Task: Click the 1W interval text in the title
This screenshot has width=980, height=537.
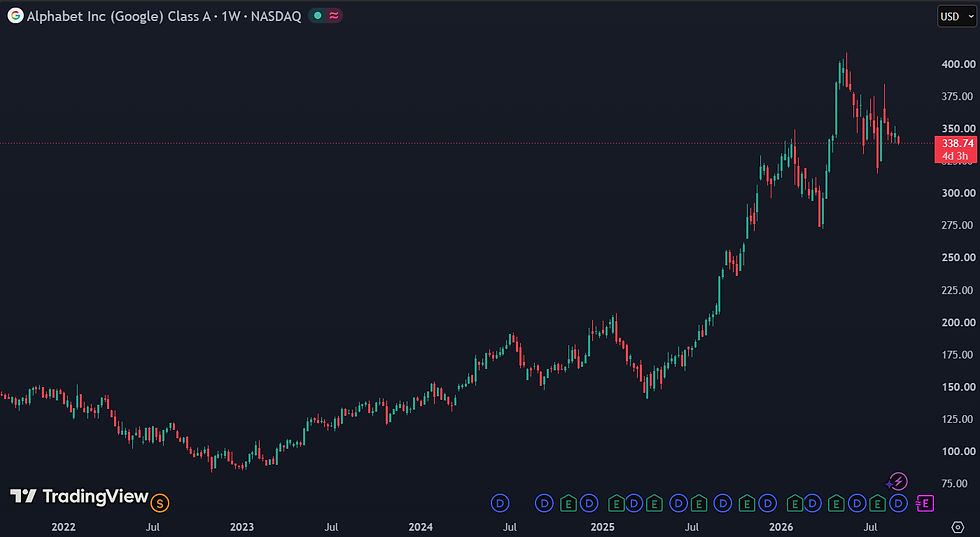Action: coord(231,16)
